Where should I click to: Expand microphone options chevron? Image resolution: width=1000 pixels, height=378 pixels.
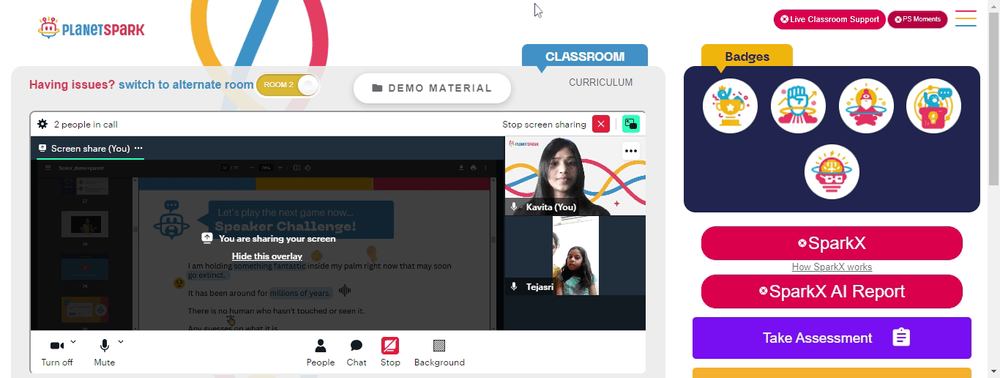coord(121,342)
